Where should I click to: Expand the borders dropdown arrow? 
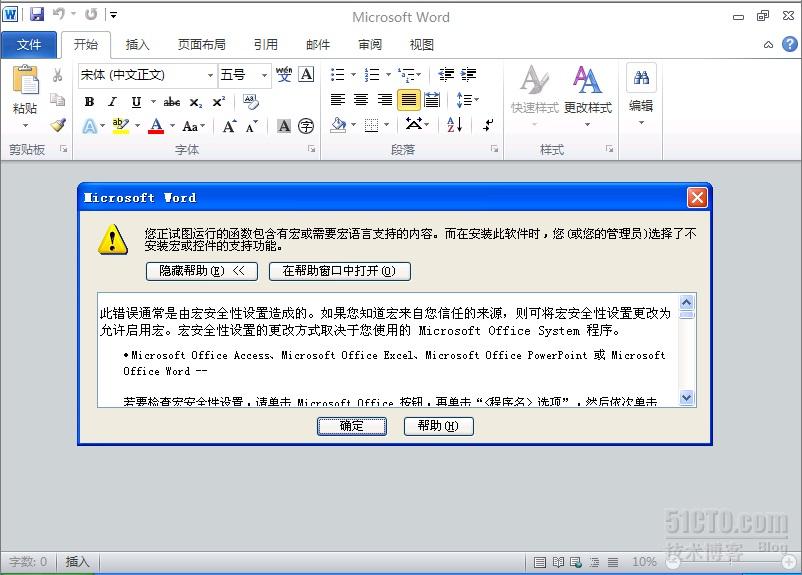[x=386, y=125]
